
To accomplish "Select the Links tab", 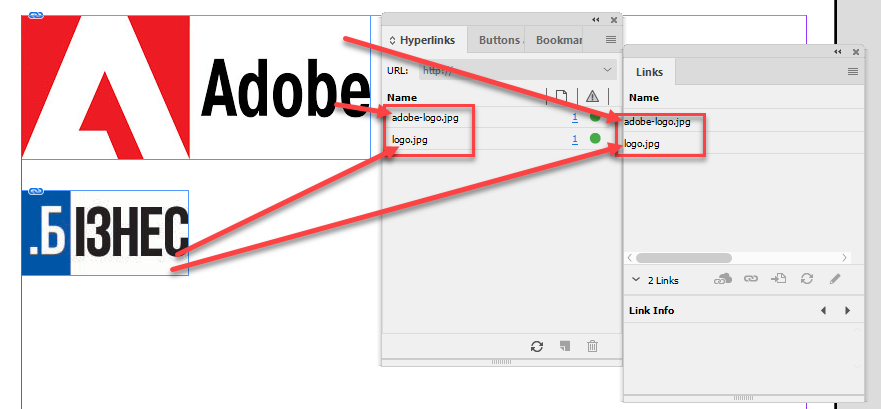I will click(x=650, y=72).
